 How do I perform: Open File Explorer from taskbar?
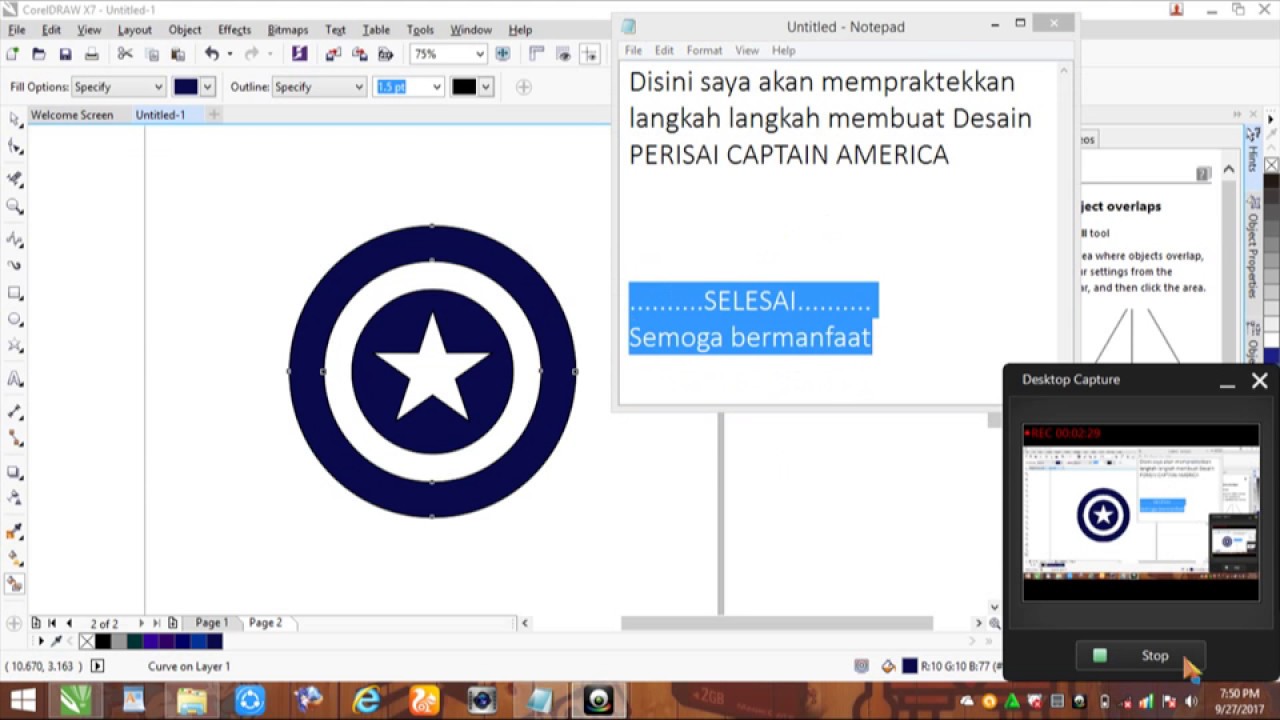pyautogui.click(x=191, y=701)
